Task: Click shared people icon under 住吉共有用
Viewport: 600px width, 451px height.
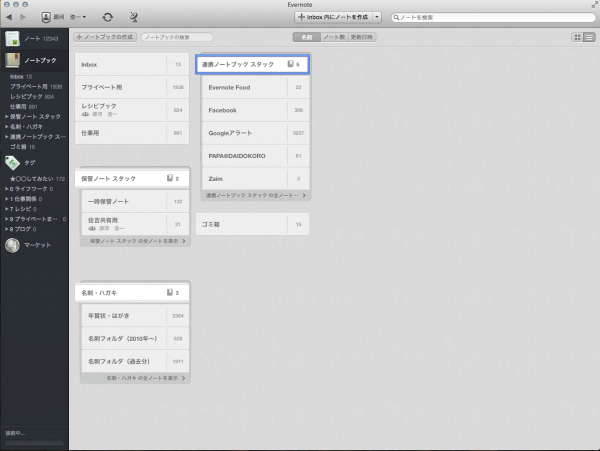Action: point(92,228)
